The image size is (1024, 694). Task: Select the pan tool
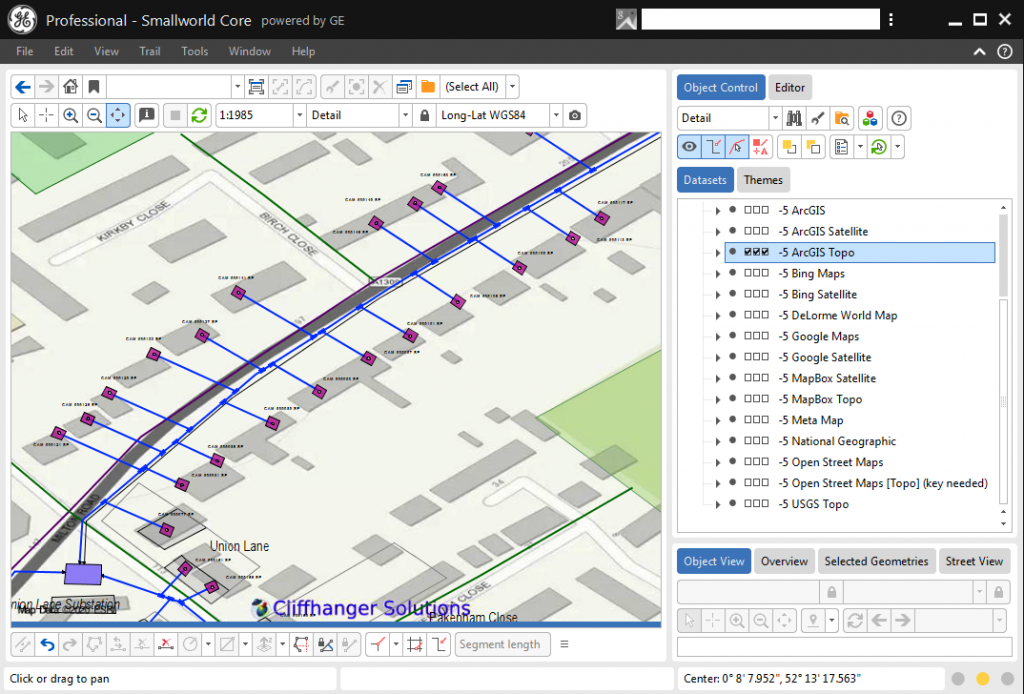(118, 116)
